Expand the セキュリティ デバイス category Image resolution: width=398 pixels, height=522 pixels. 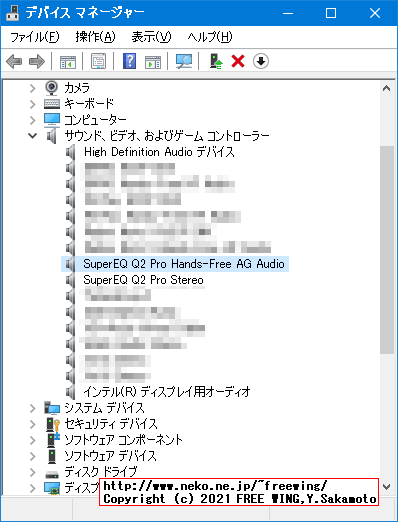[32, 424]
